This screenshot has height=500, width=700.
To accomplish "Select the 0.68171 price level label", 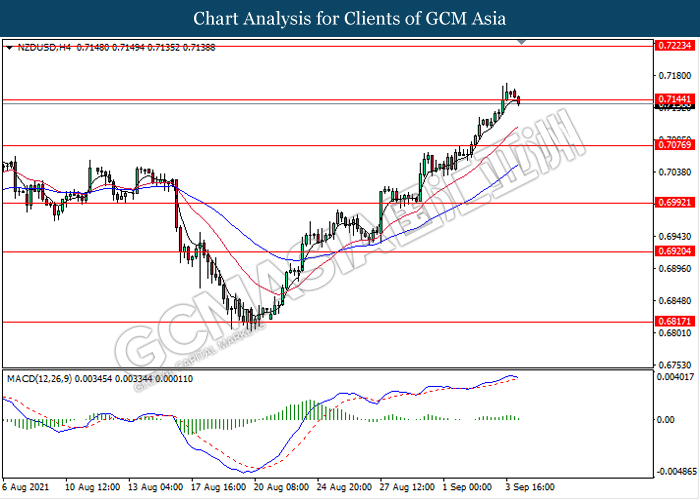I will point(675,321).
